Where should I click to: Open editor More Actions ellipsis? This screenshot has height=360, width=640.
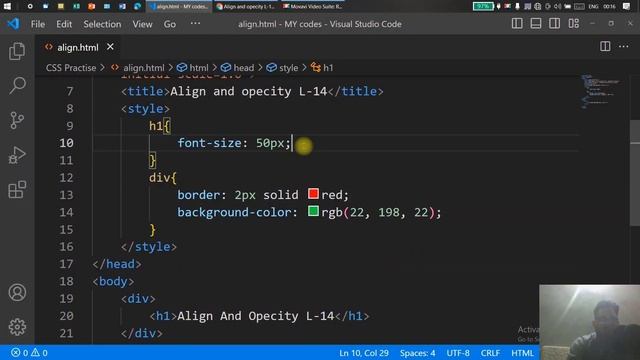[624, 47]
